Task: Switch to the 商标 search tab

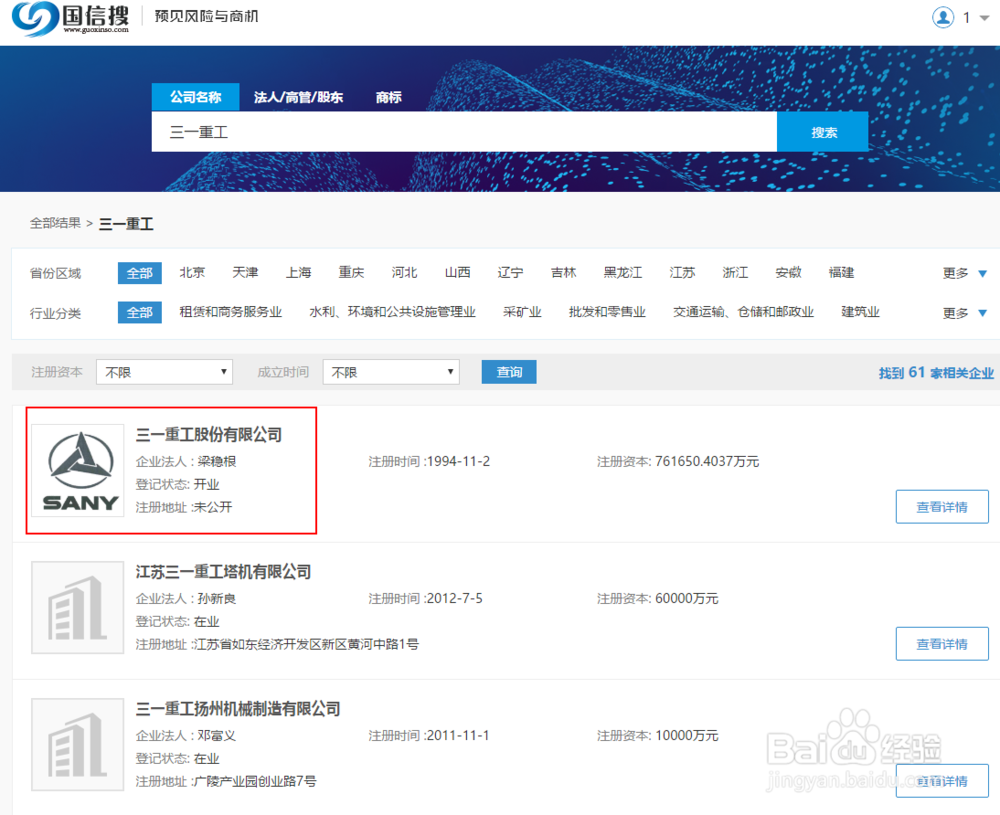Action: pos(388,97)
